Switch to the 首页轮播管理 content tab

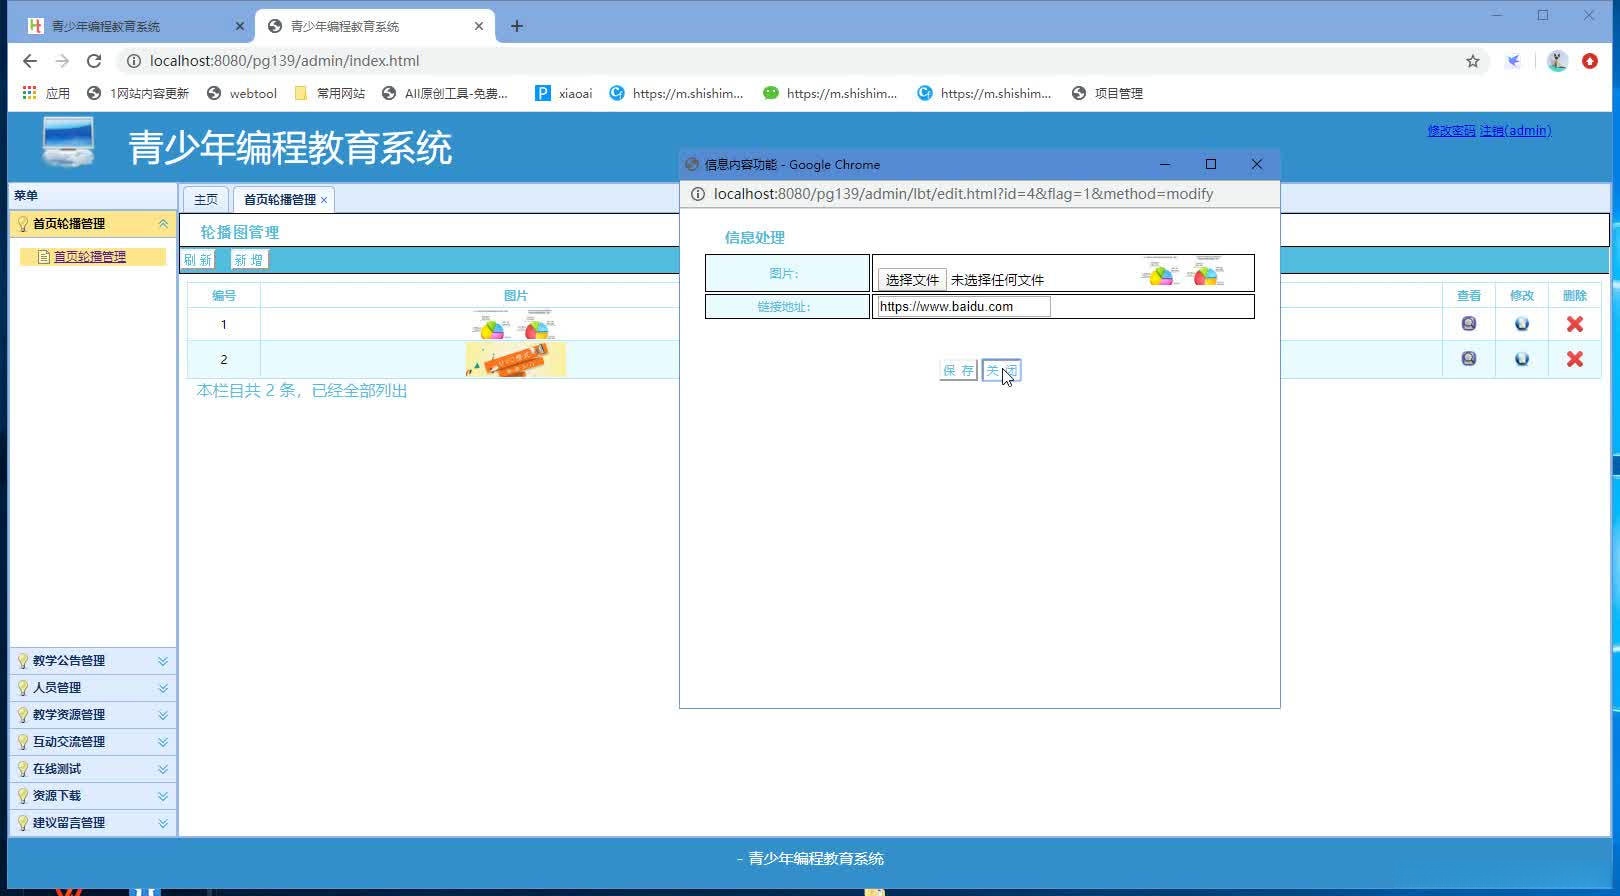[x=279, y=199]
